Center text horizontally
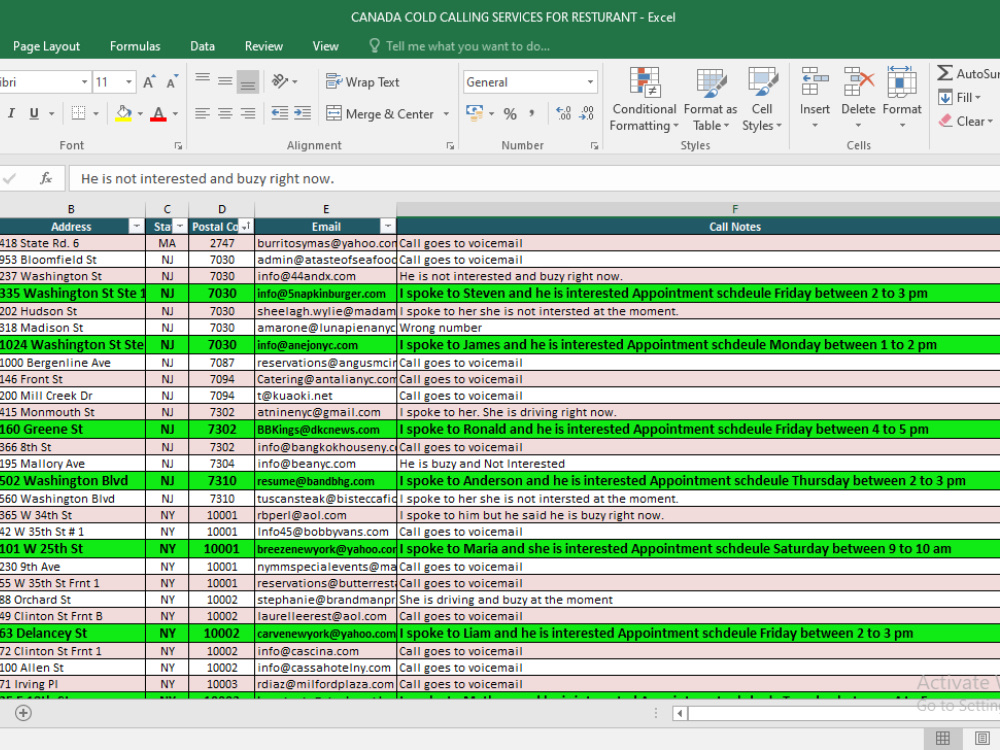Viewport: 1000px width, 750px height. coord(225,114)
